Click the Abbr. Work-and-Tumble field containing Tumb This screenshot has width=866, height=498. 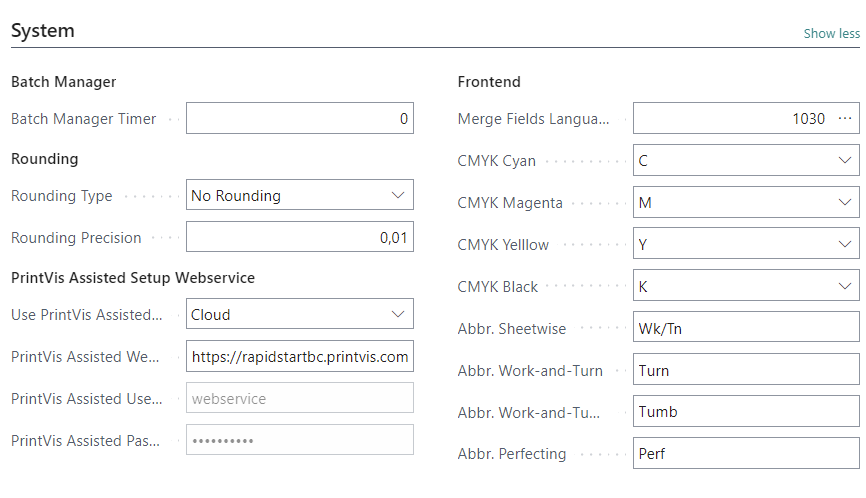click(x=746, y=411)
